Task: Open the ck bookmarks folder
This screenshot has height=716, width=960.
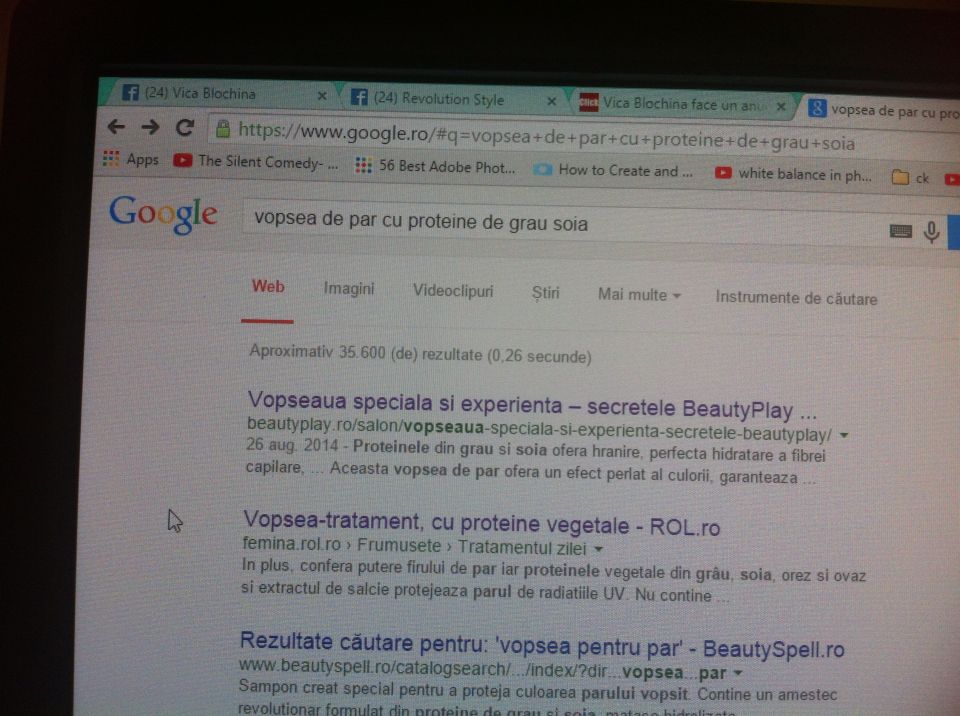Action: [910, 178]
